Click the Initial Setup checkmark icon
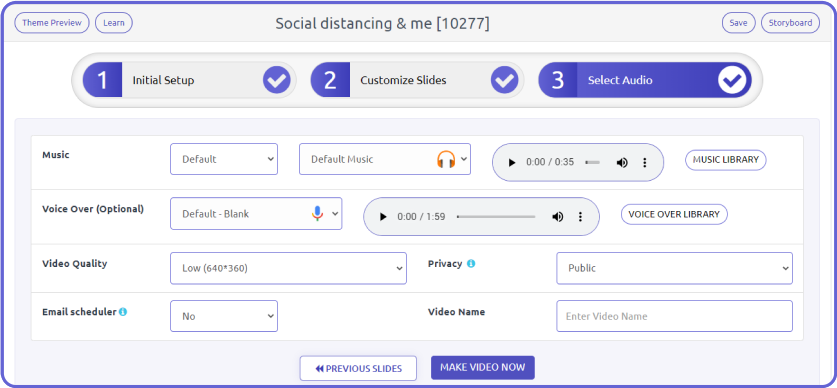The width and height of the screenshot is (837, 388). pos(277,80)
